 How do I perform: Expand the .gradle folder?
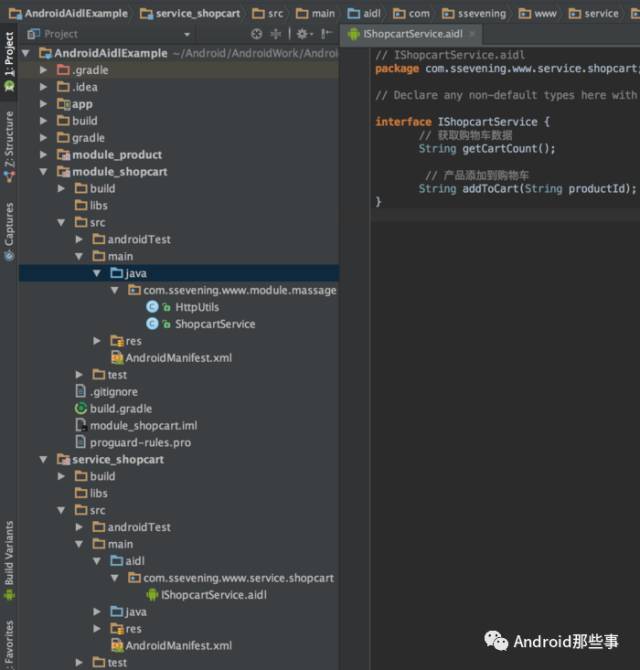[x=44, y=70]
